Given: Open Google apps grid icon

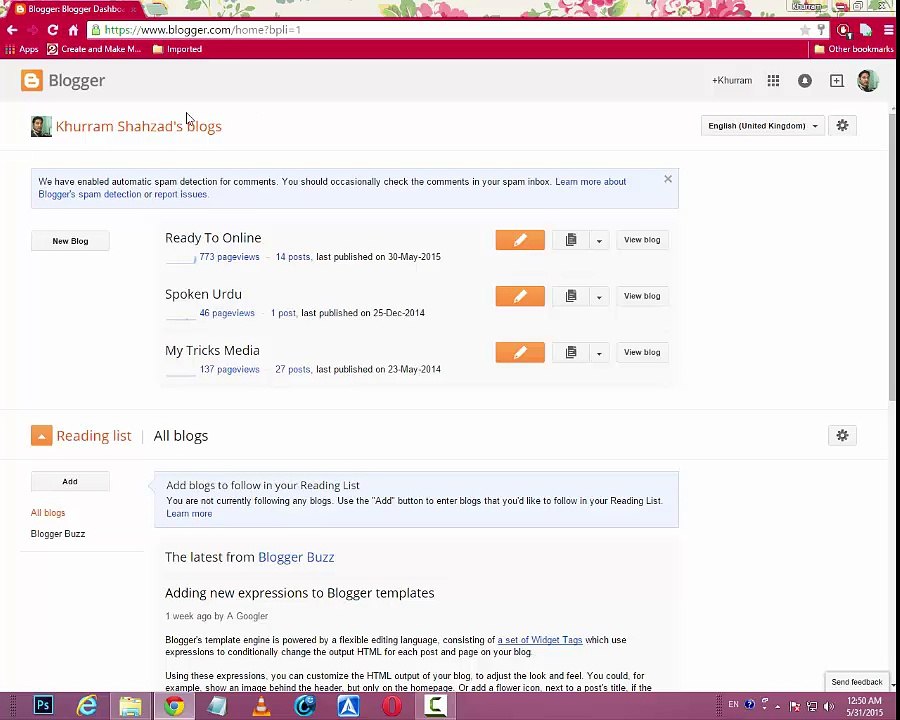Looking at the screenshot, I should click(773, 80).
